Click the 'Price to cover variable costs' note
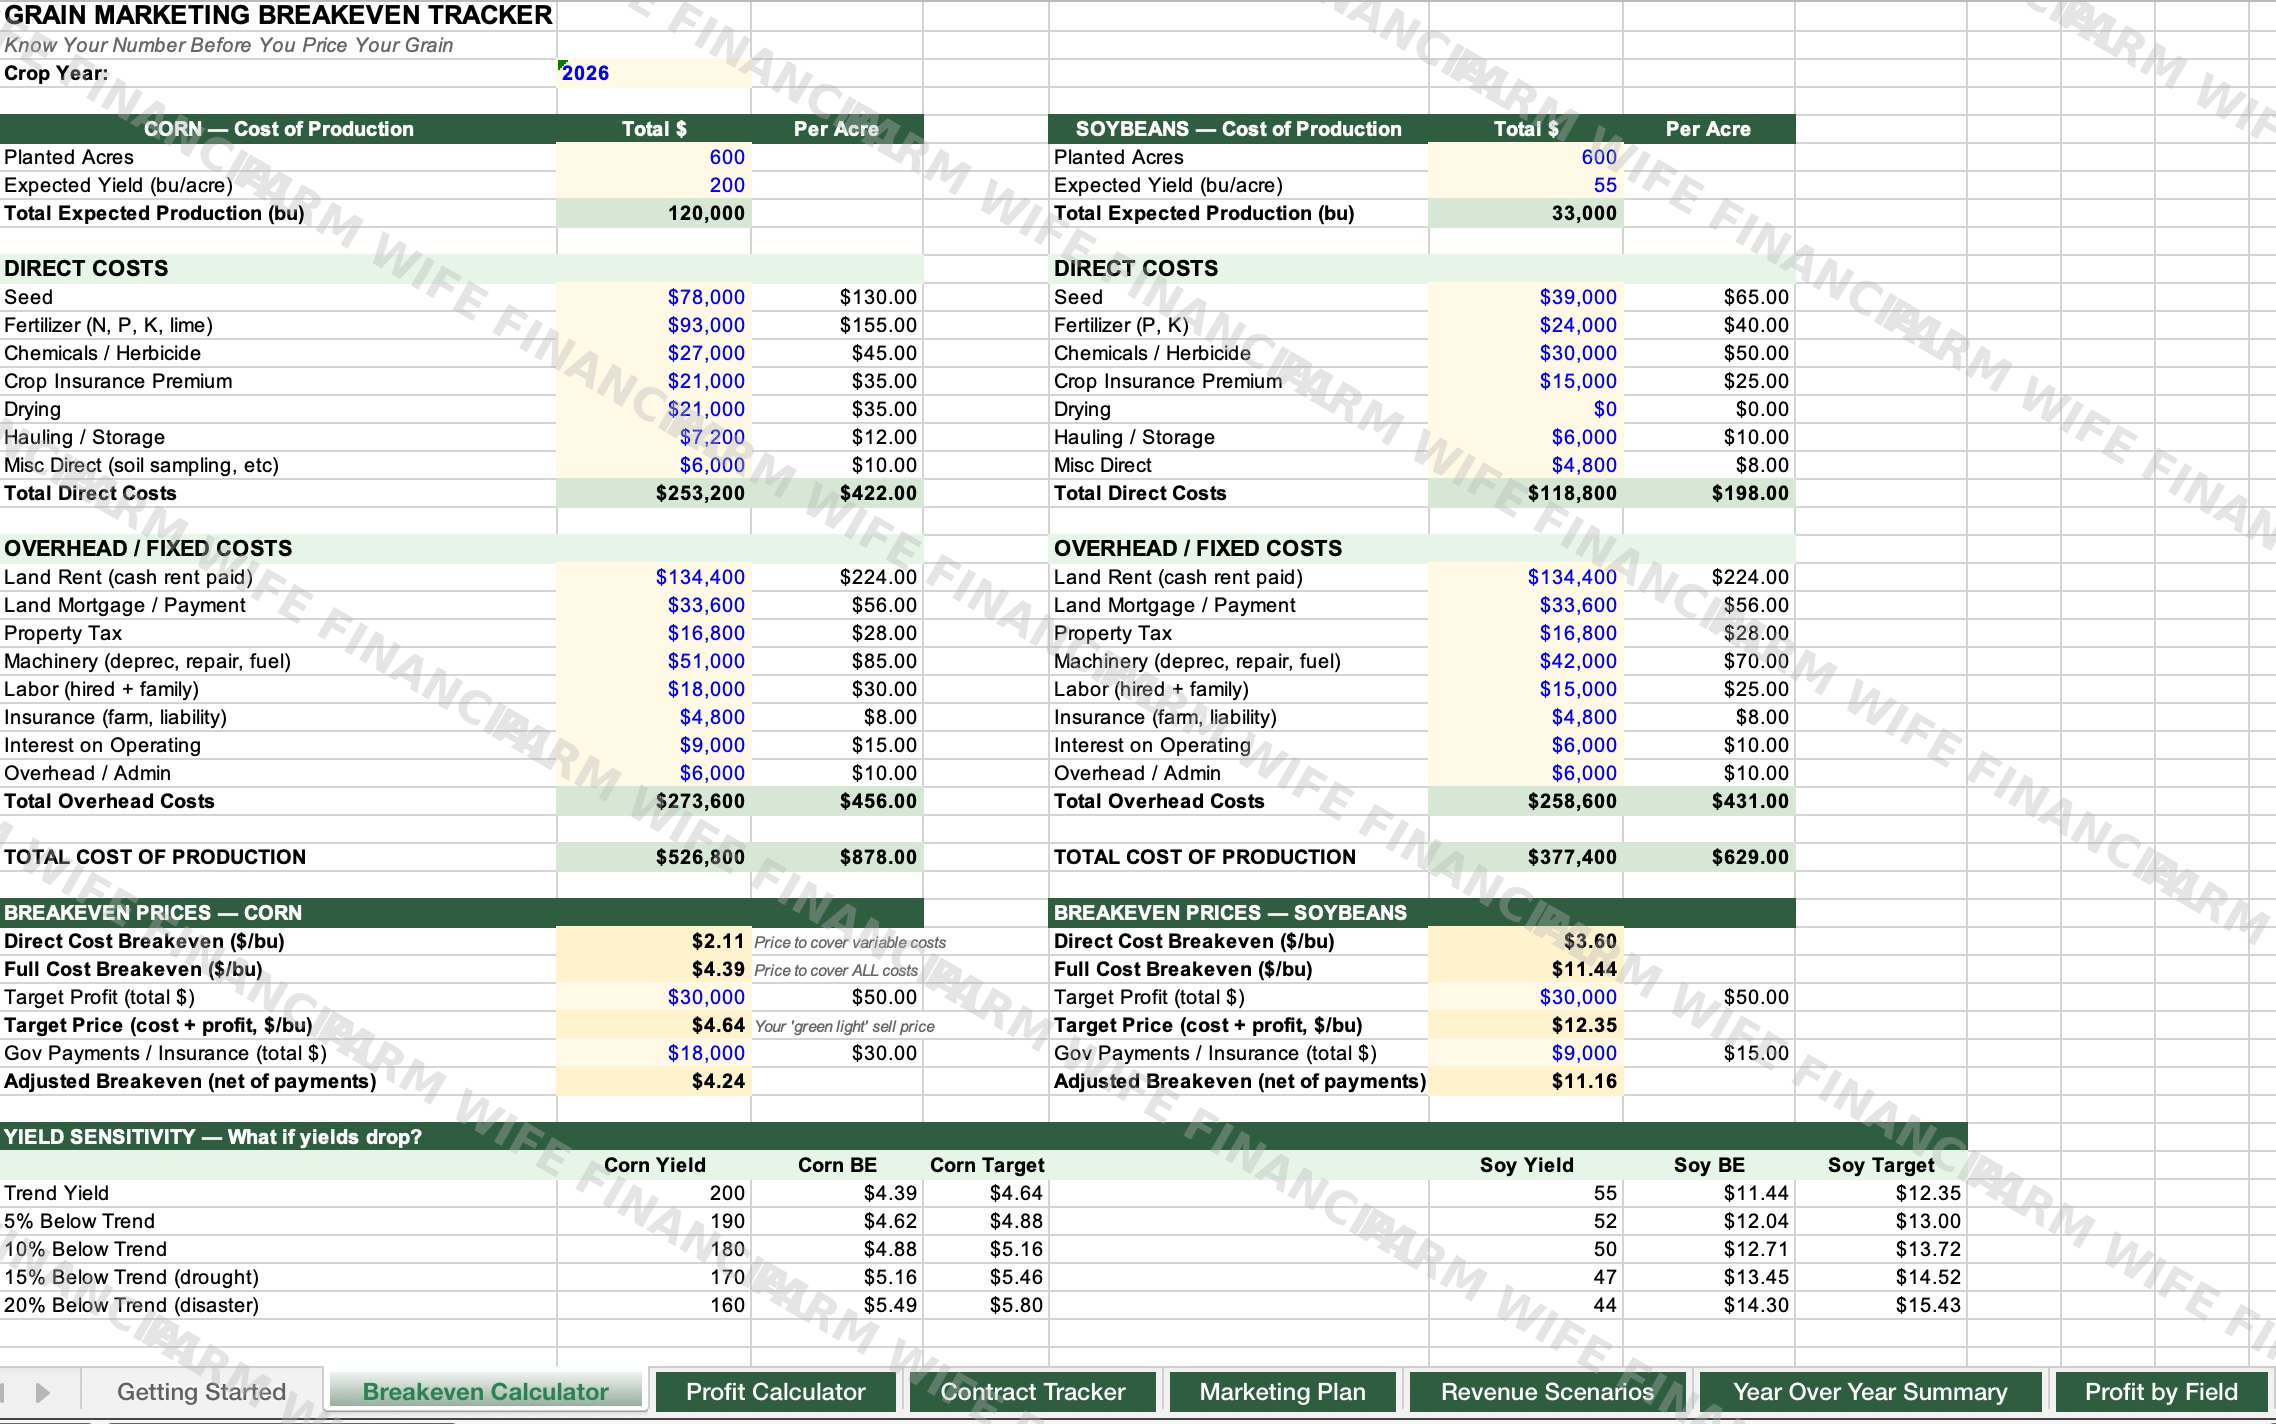This screenshot has width=2276, height=1424. click(849, 942)
